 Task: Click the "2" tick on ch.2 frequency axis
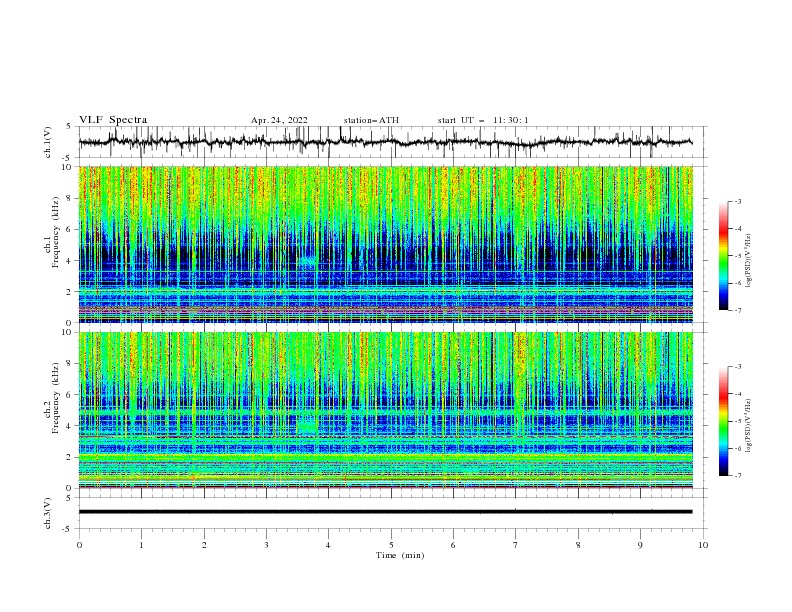[69, 457]
